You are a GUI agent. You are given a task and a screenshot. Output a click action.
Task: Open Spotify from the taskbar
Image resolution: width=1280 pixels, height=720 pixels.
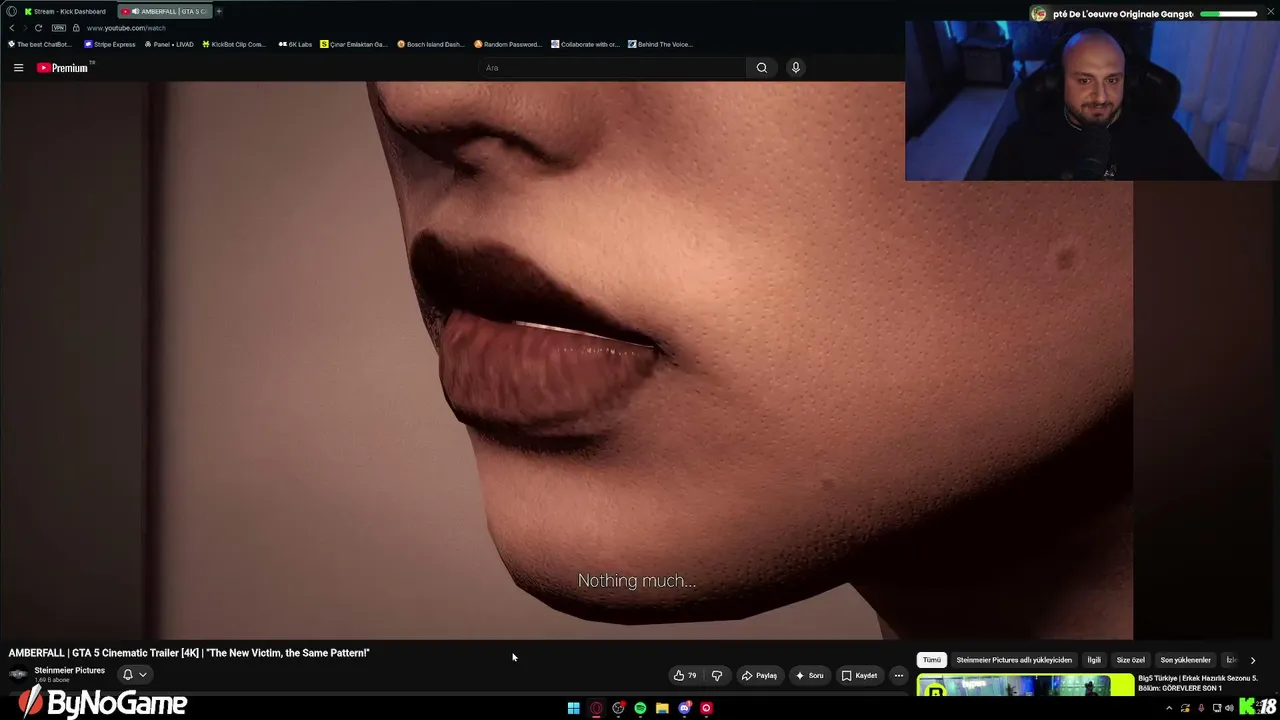coord(640,708)
